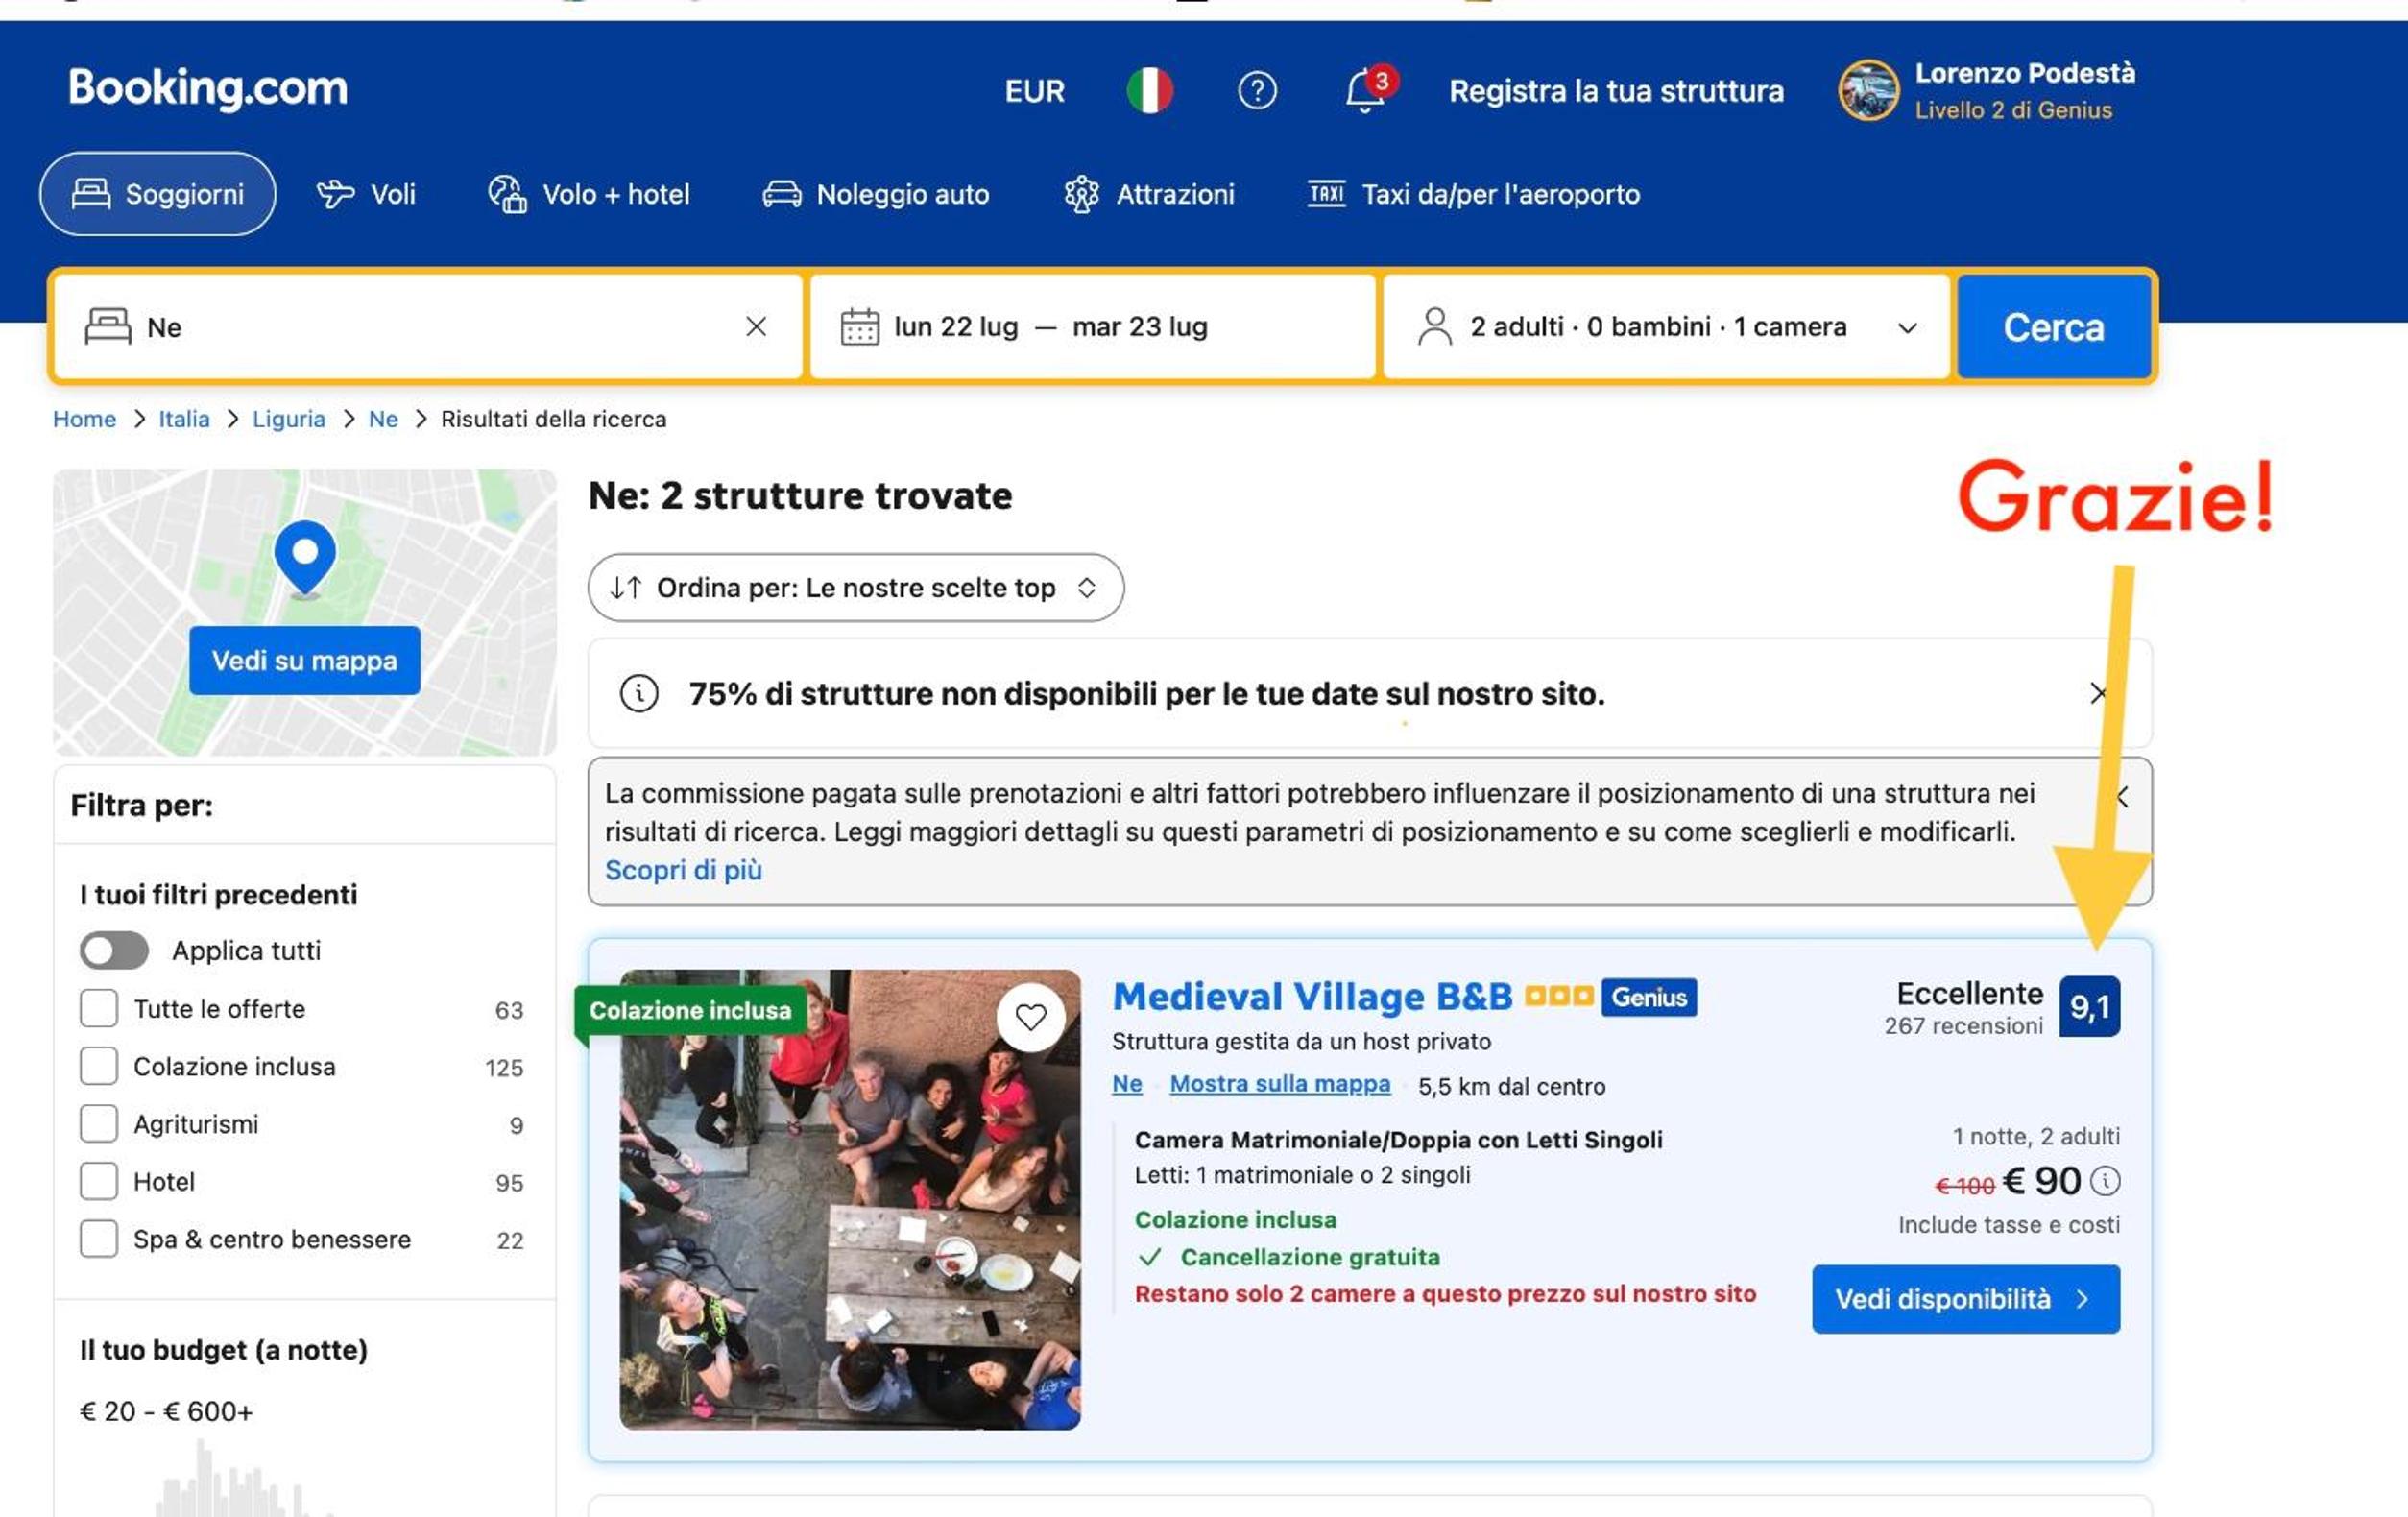2408x1517 pixels.
Task: Open the date range picker
Action: (x=1092, y=327)
